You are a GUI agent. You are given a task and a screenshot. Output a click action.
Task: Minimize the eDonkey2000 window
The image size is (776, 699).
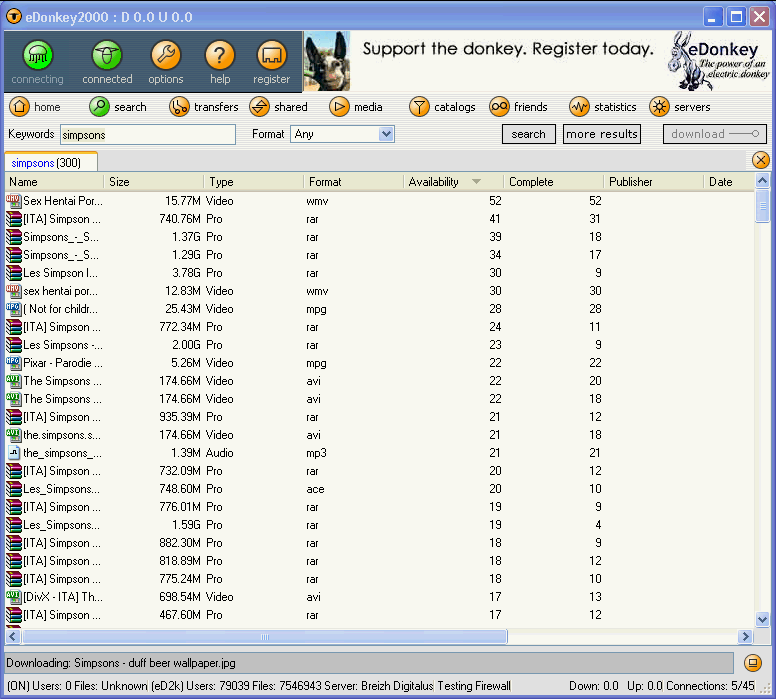[713, 17]
